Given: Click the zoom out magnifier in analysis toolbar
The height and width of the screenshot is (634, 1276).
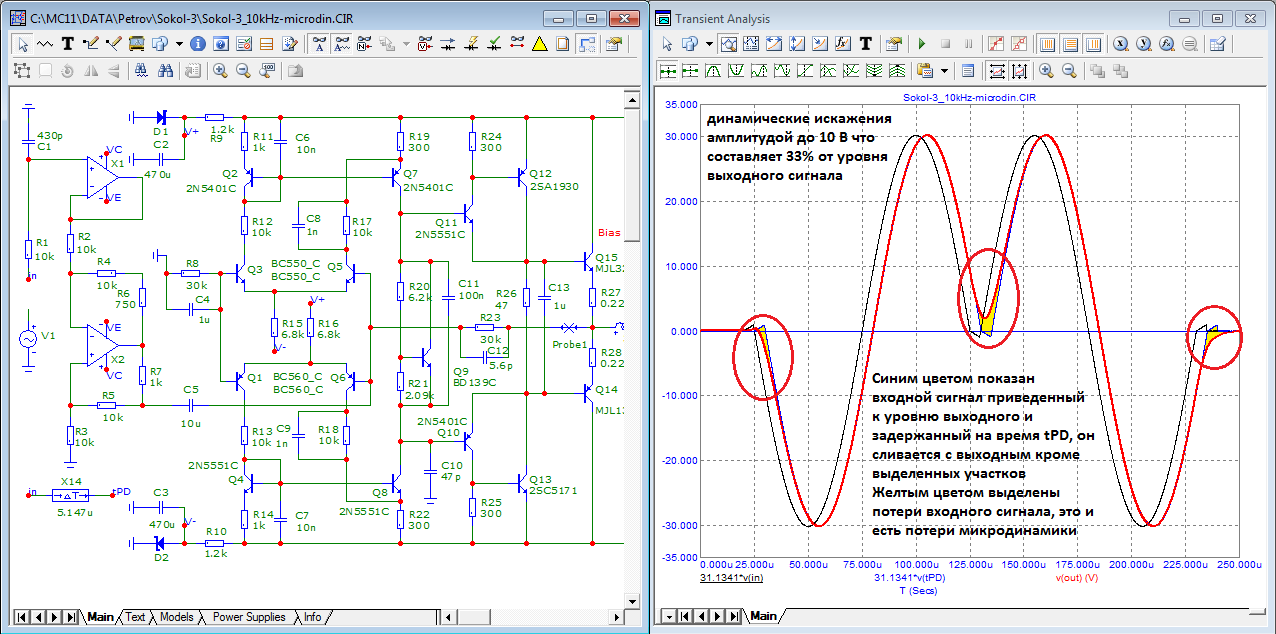Looking at the screenshot, I should tap(1069, 70).
